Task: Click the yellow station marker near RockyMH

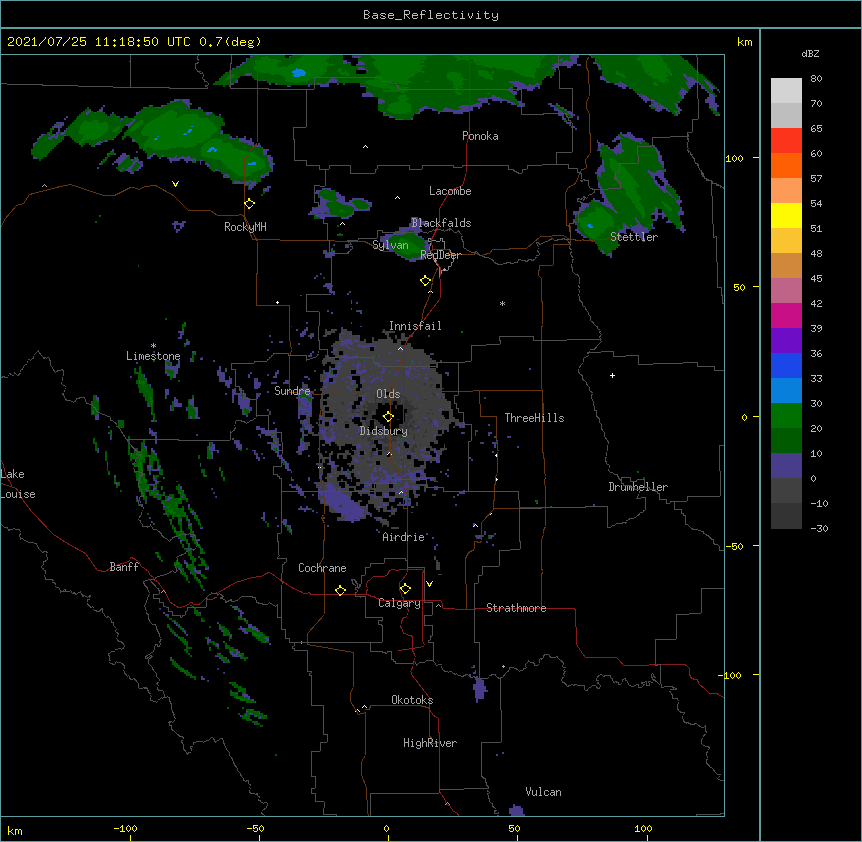Action: click(x=250, y=204)
